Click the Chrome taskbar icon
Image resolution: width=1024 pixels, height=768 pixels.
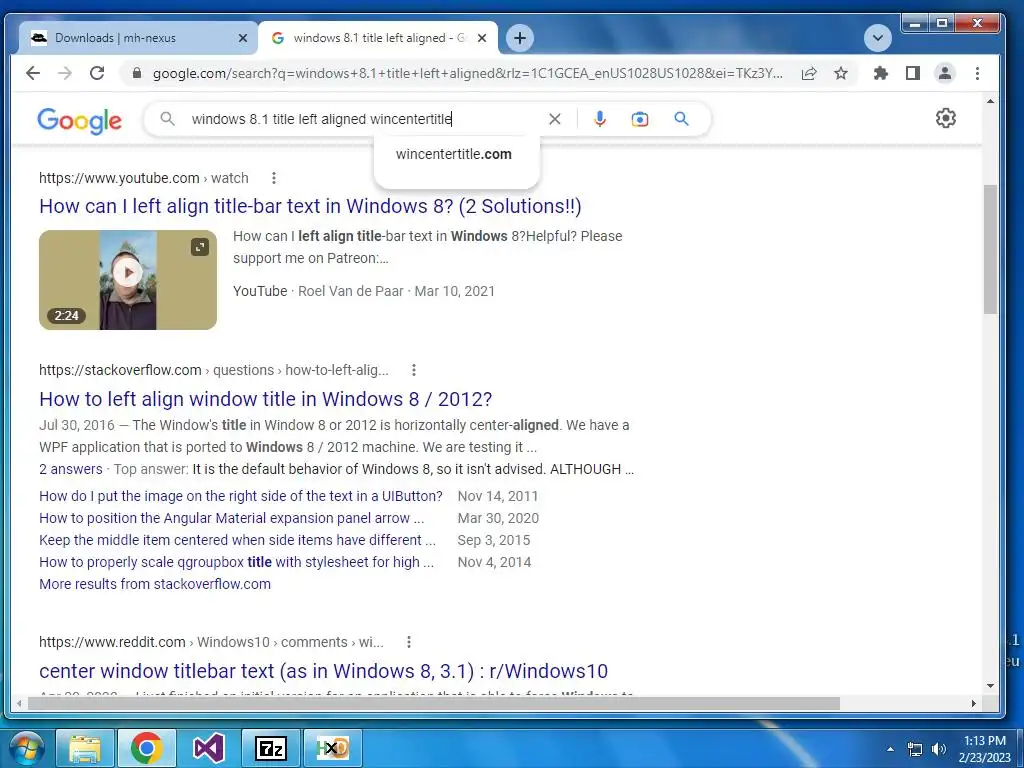pyautogui.click(x=146, y=748)
